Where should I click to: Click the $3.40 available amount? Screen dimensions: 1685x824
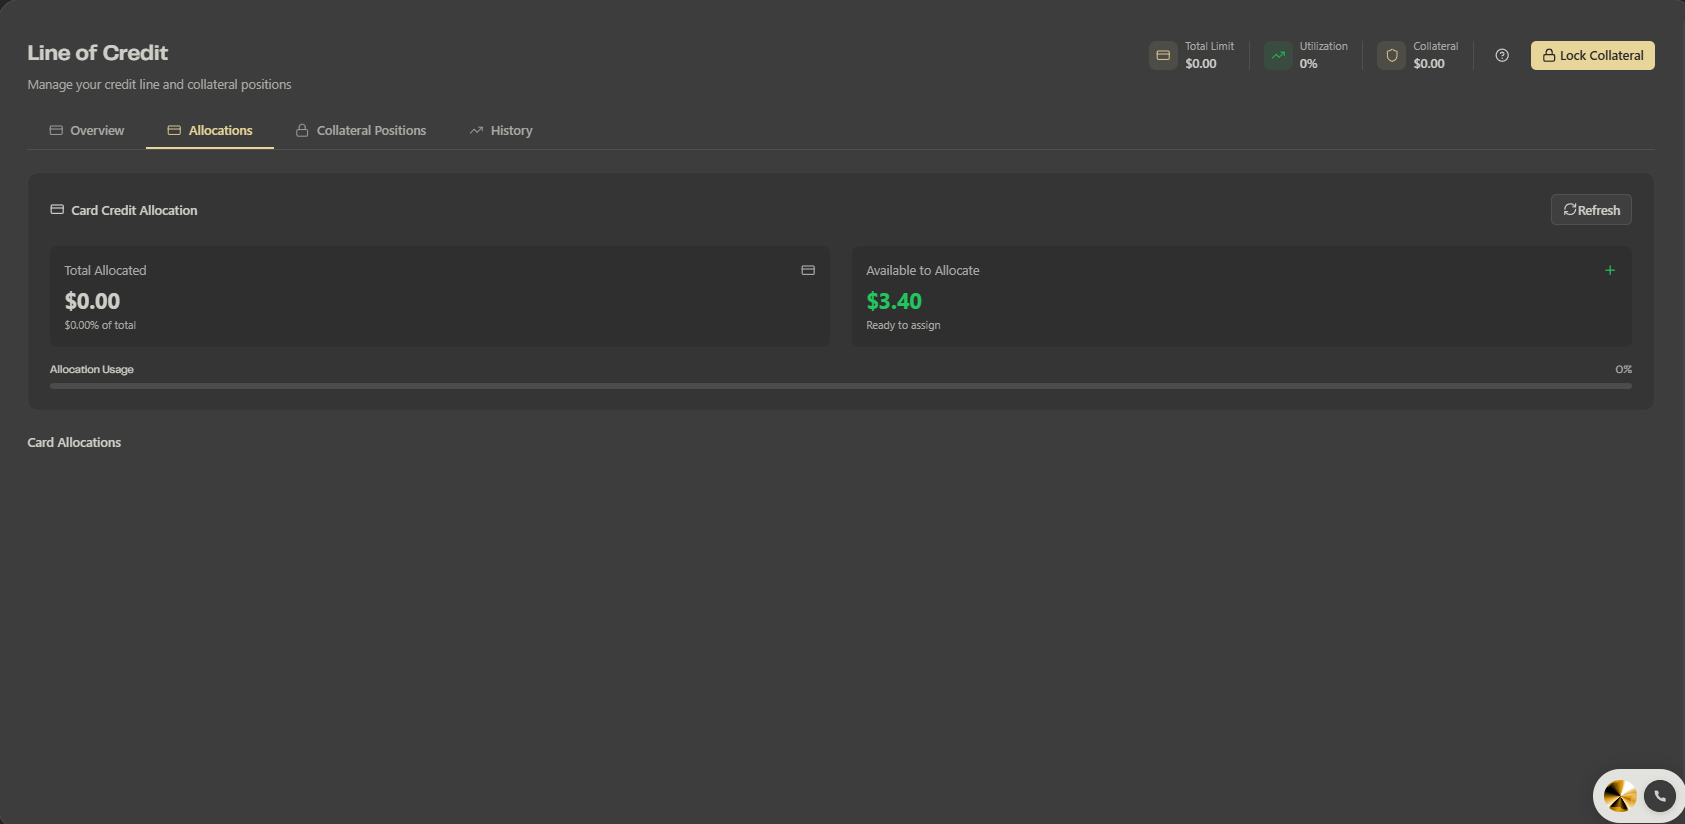pyautogui.click(x=894, y=301)
